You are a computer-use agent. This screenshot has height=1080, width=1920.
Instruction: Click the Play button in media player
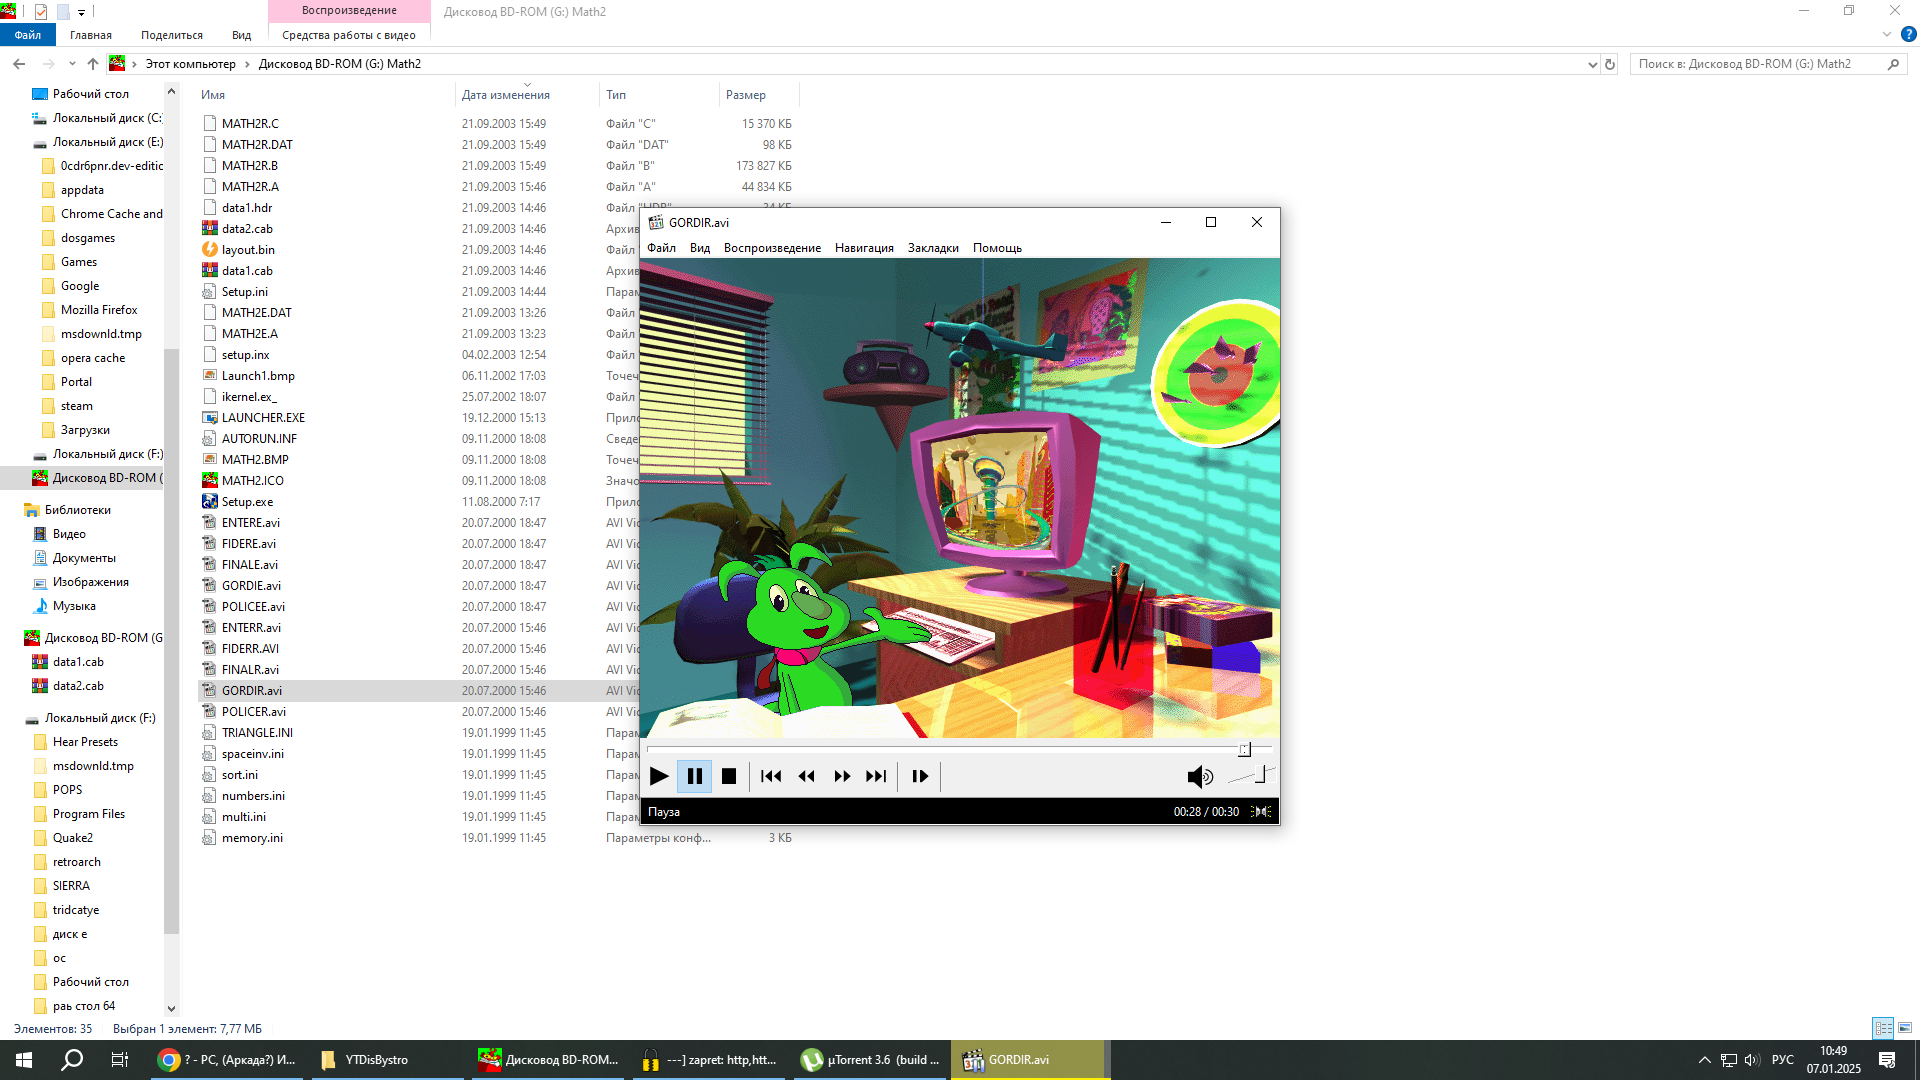pyautogui.click(x=659, y=776)
